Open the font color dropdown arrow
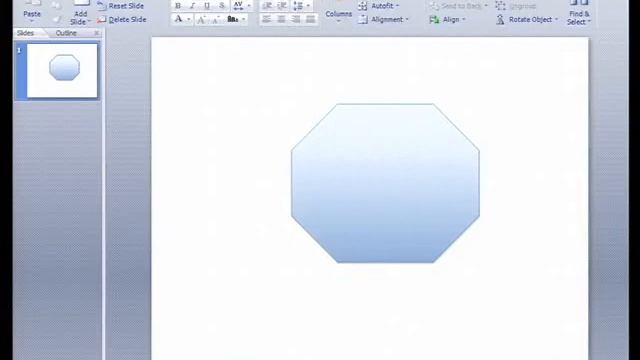 click(189, 19)
